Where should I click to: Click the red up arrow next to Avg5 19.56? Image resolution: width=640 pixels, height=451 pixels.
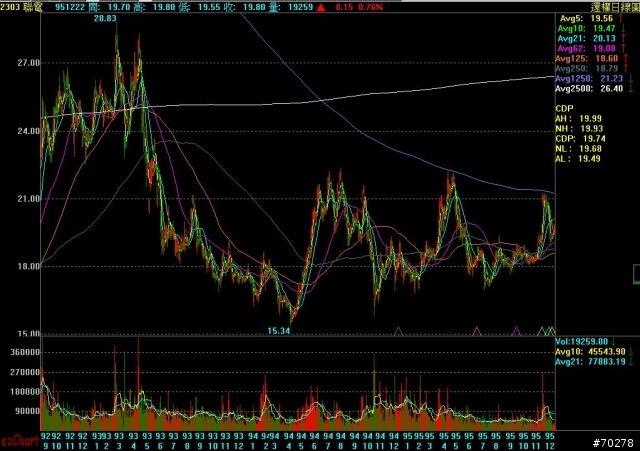coord(621,18)
